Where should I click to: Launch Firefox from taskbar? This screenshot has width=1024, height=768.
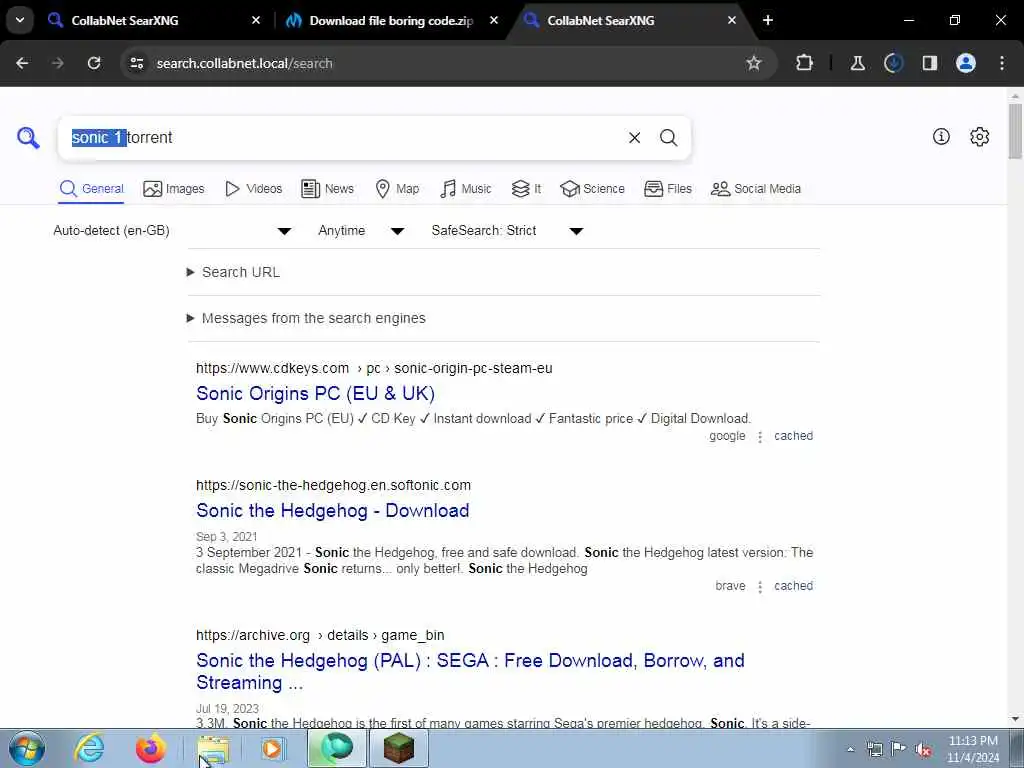pyautogui.click(x=151, y=748)
